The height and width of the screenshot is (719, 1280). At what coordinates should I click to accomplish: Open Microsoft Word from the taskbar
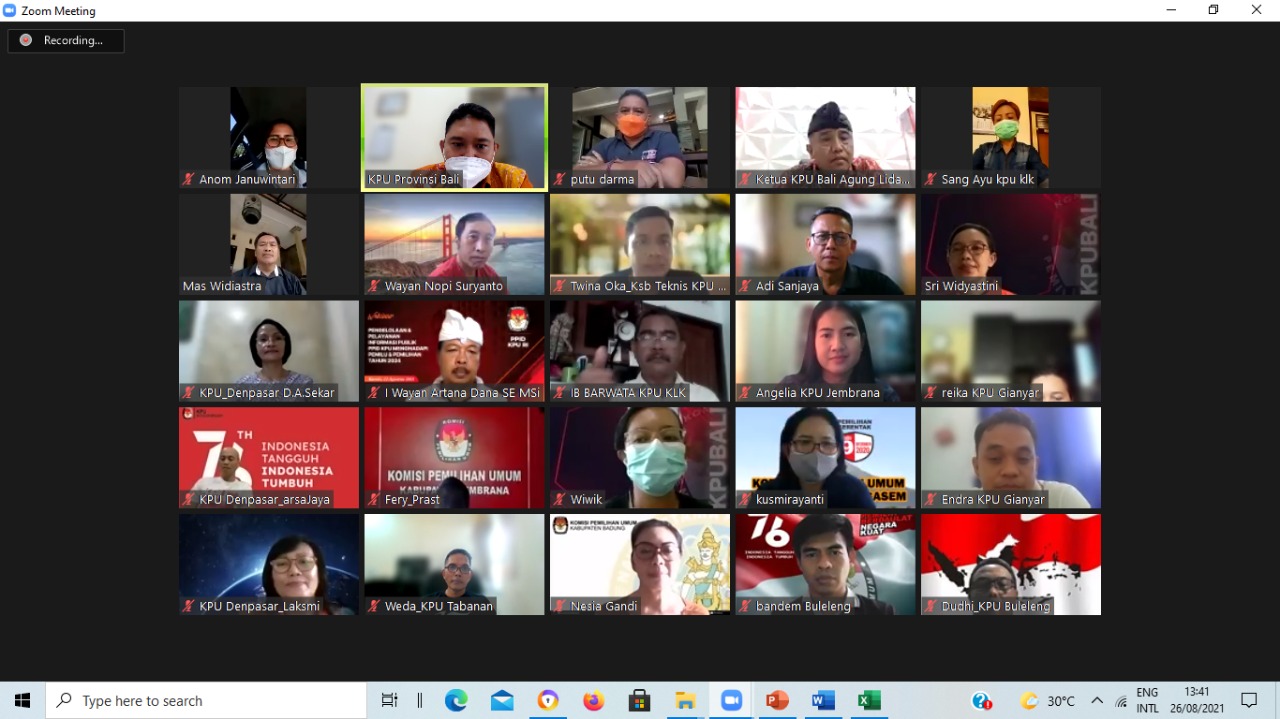coord(823,701)
